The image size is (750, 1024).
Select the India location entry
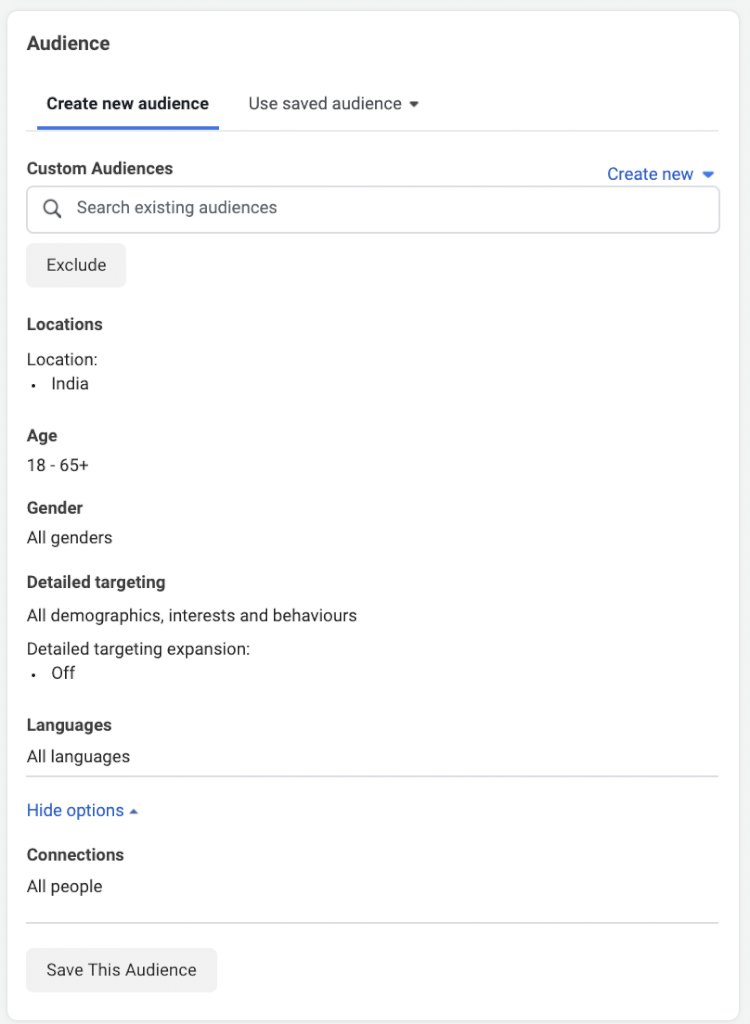pos(70,383)
